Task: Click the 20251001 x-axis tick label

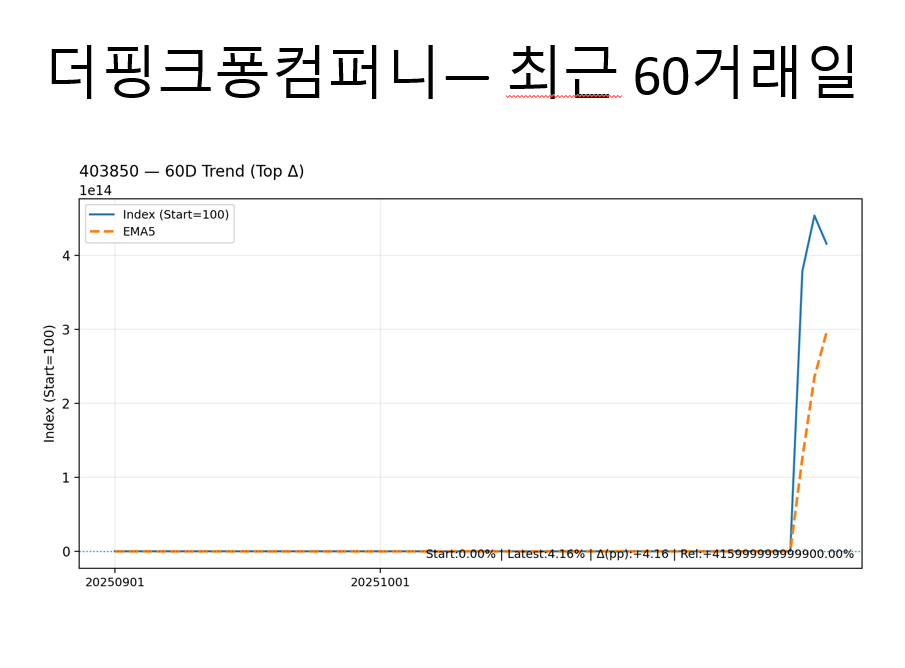Action: point(380,582)
